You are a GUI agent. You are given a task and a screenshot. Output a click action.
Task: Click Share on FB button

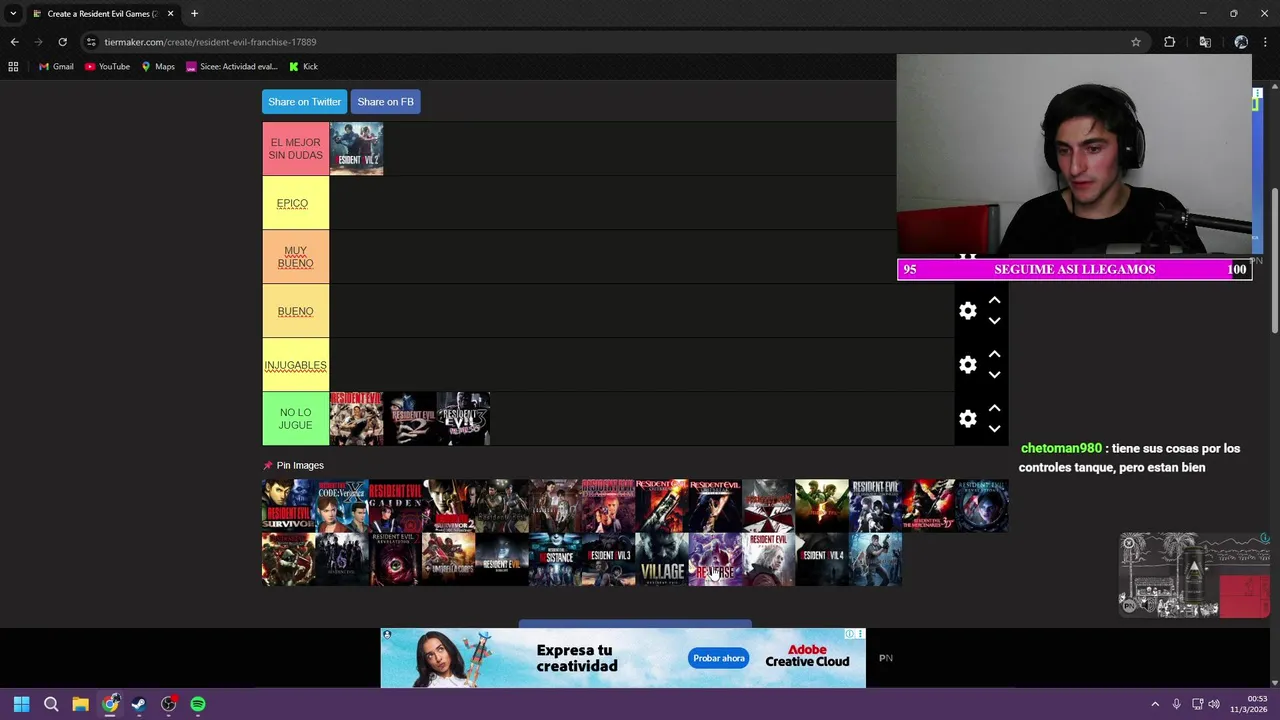pos(385,102)
